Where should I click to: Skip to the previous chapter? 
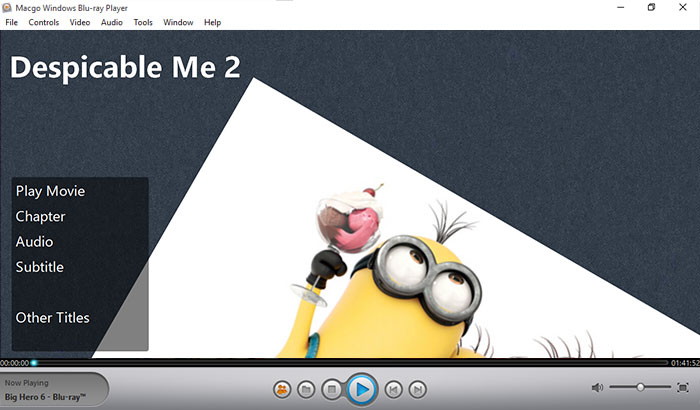[393, 390]
